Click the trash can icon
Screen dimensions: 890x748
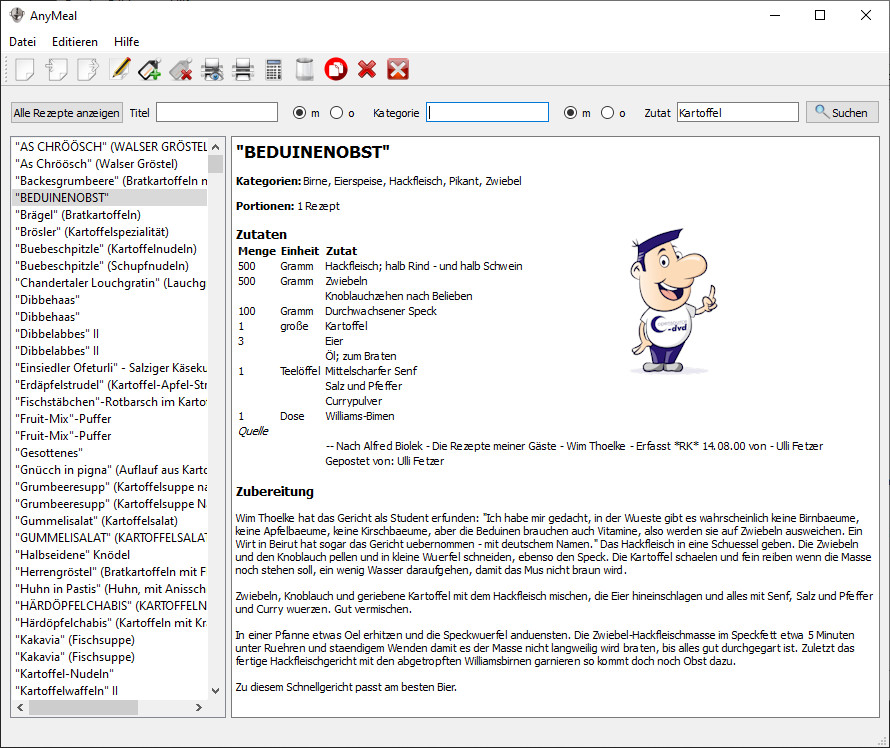click(x=305, y=69)
